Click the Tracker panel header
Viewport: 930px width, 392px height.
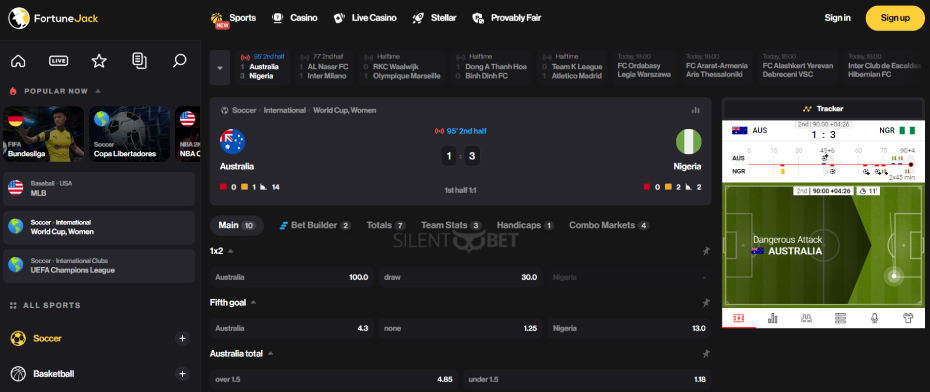pyautogui.click(x=823, y=109)
